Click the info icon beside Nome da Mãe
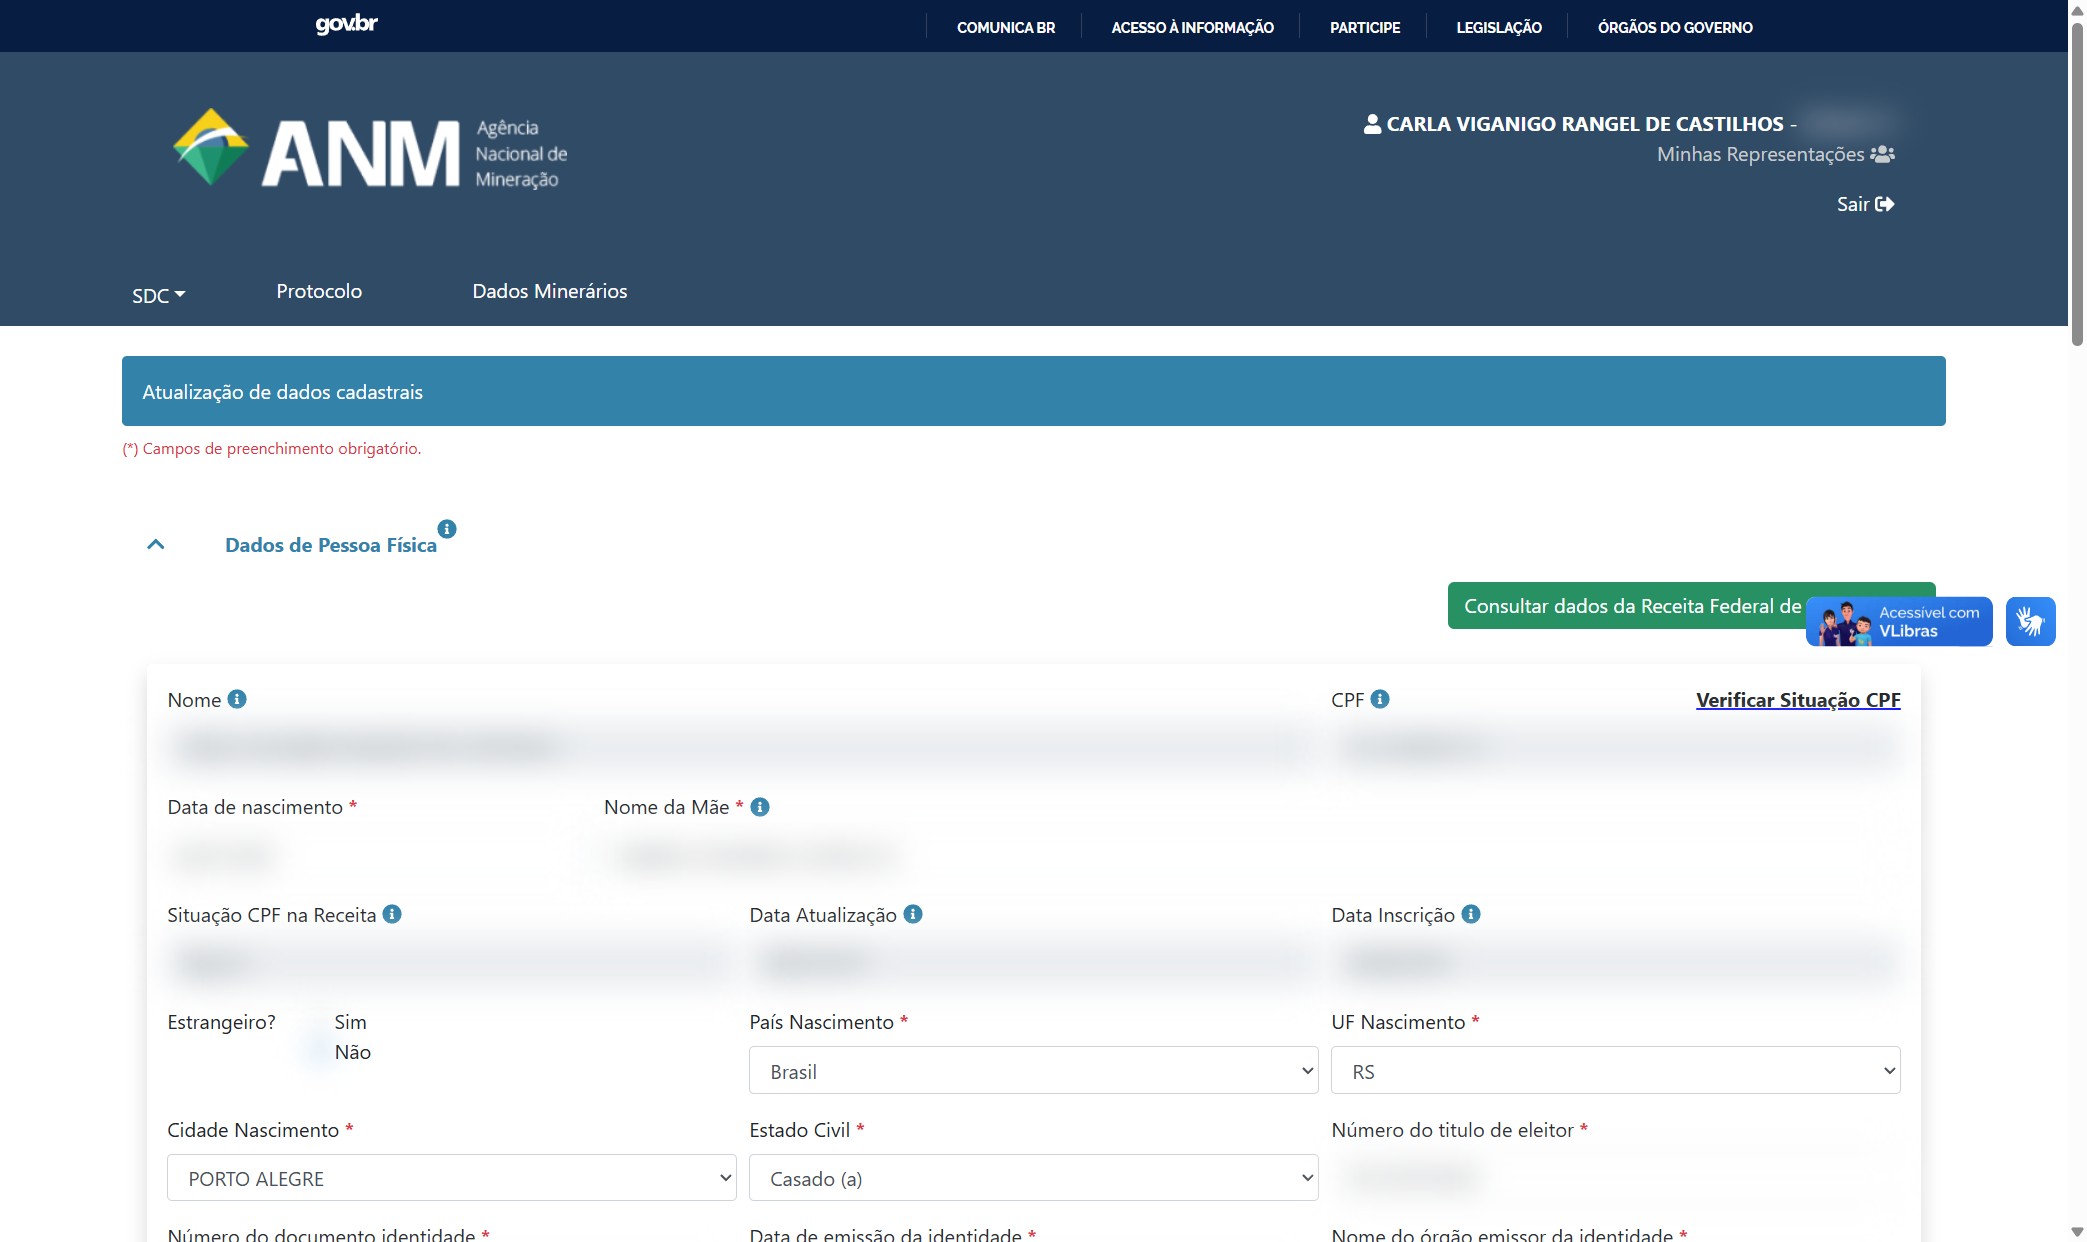This screenshot has width=2087, height=1242. coord(760,807)
